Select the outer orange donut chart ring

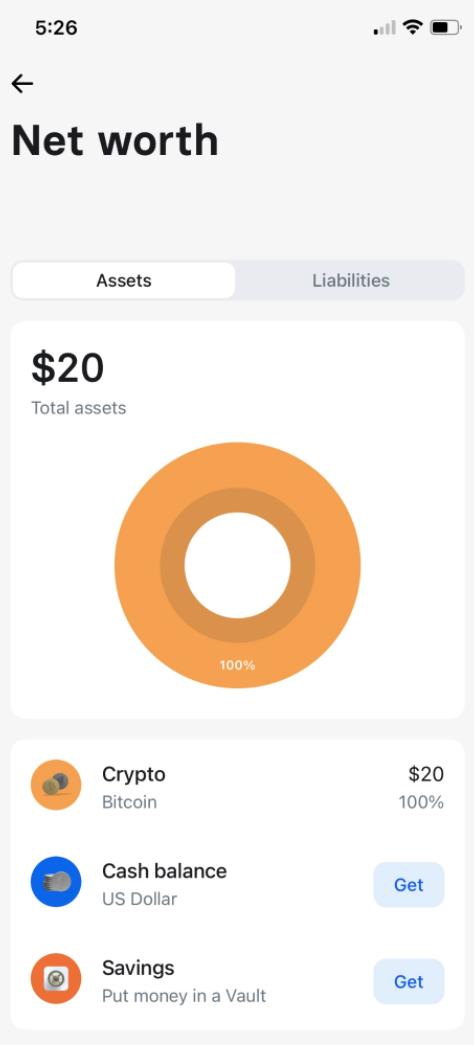click(x=237, y=465)
